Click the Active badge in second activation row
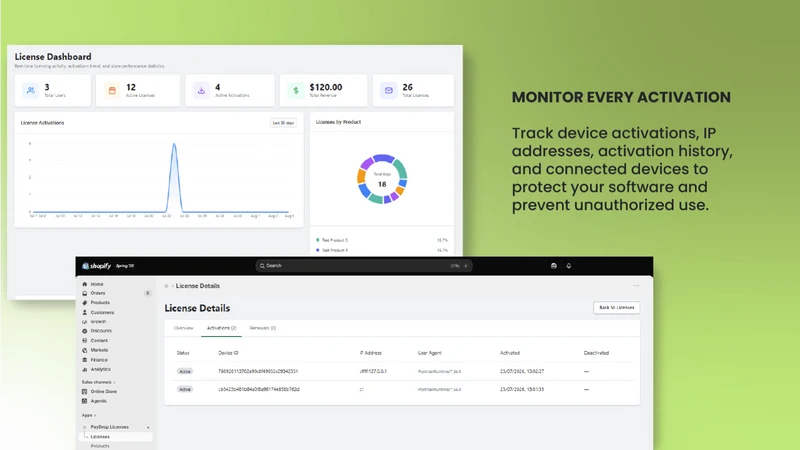Viewport: 800px width, 450px height. click(x=185, y=389)
